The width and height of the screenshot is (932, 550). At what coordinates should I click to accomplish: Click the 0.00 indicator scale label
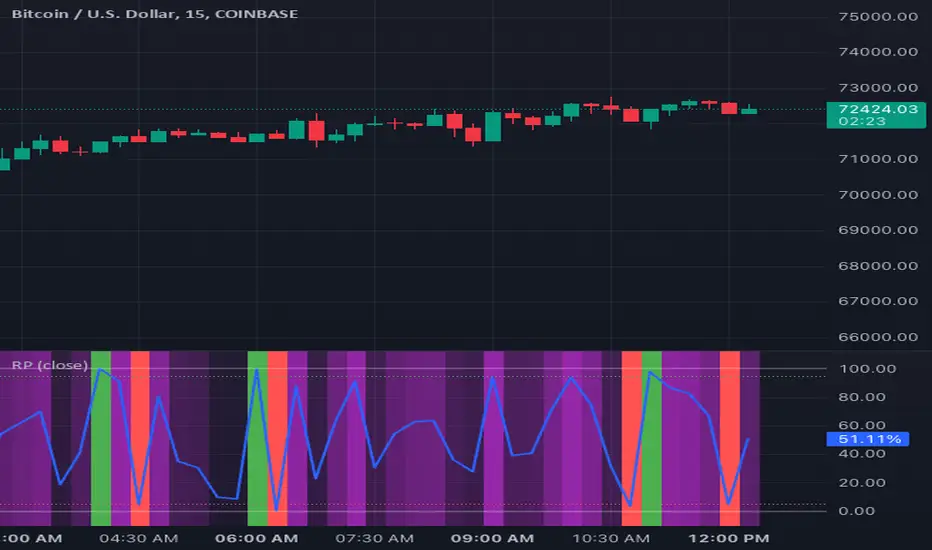tap(857, 511)
